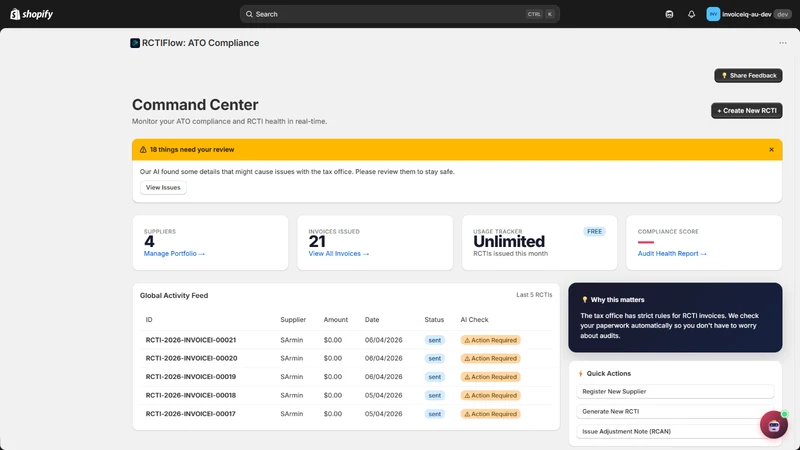Screen dimensions: 800x450
Task: Click the AI Check column header
Action: pyautogui.click(x=474, y=320)
